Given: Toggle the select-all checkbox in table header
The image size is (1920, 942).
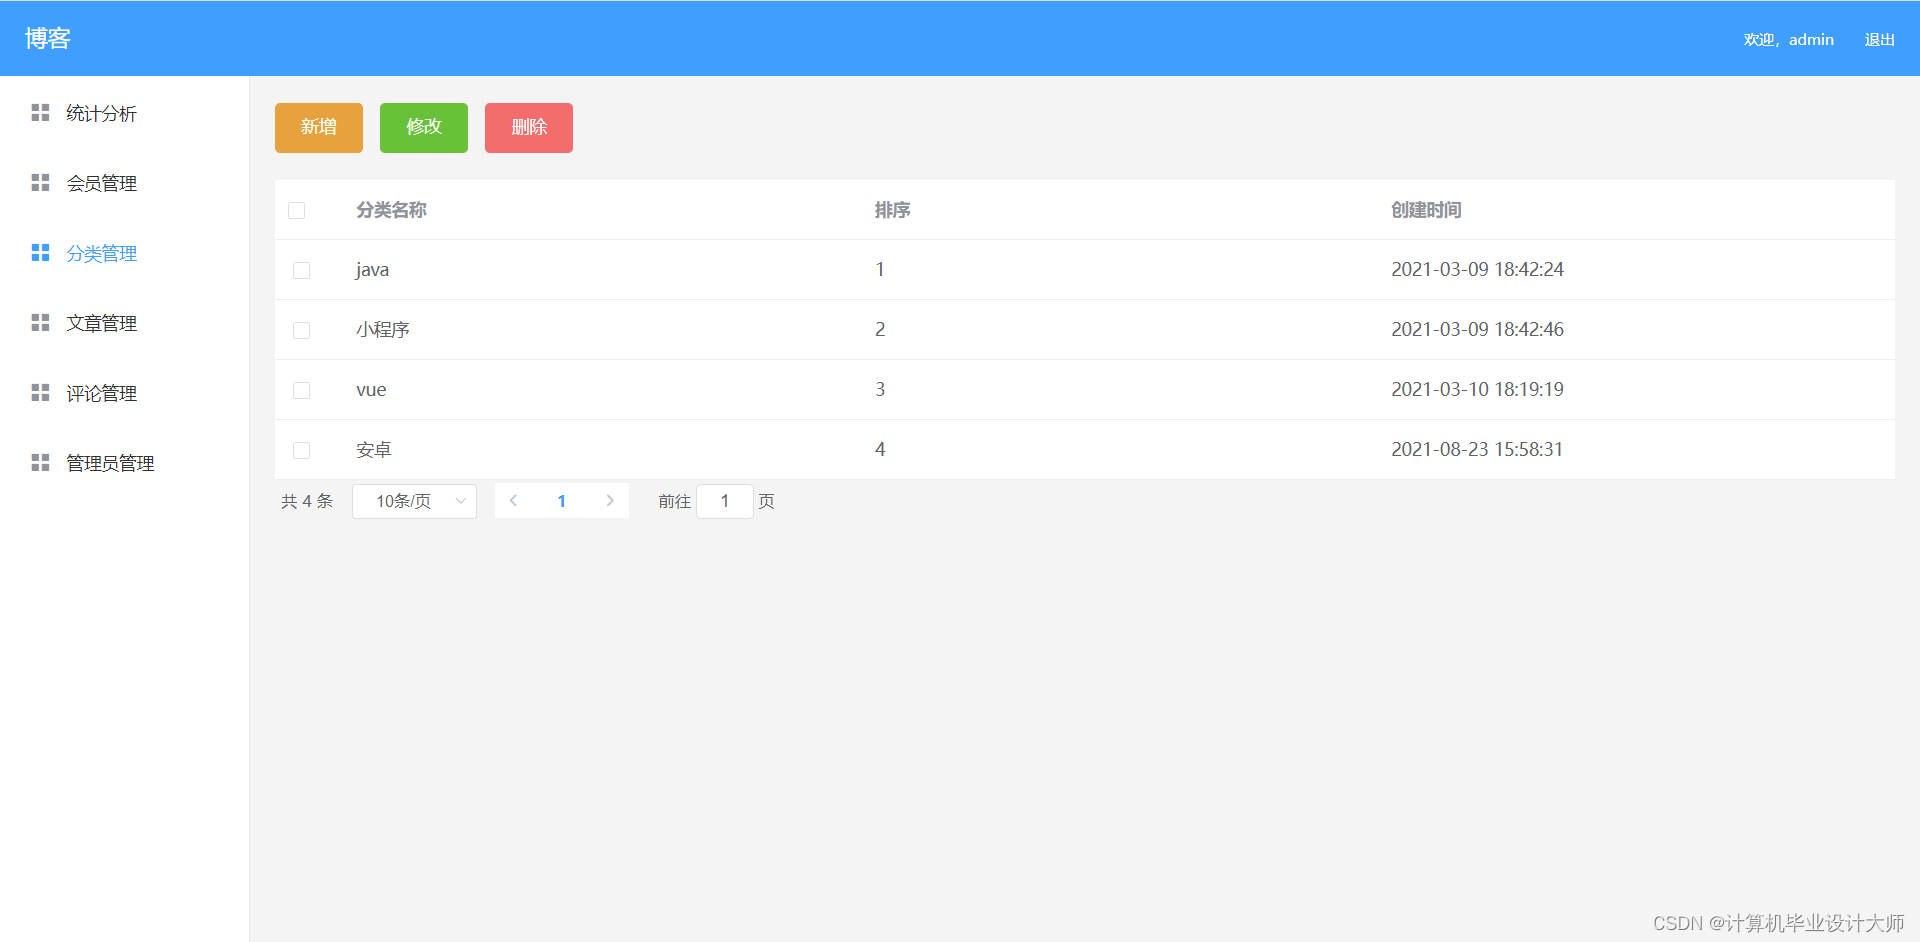Looking at the screenshot, I should 297,210.
